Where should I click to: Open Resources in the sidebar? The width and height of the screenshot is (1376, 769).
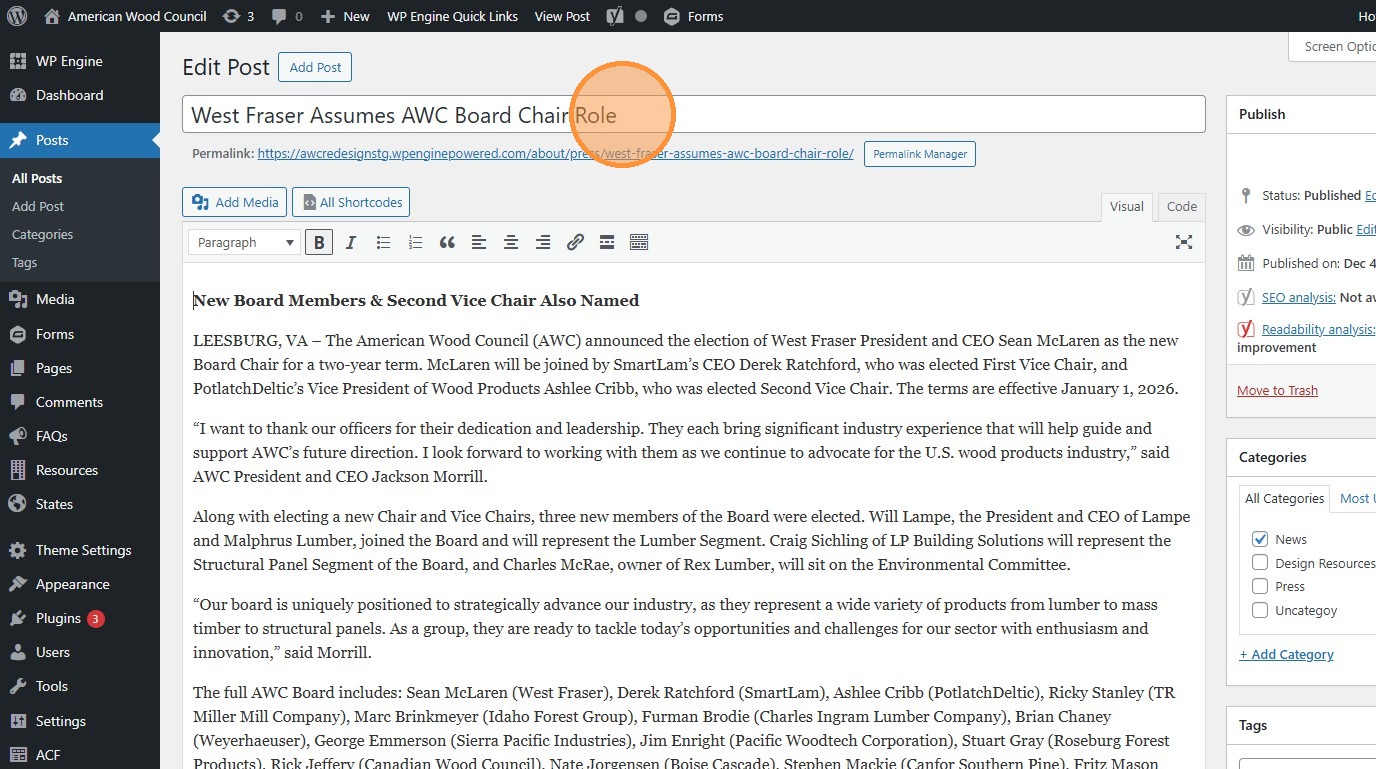[80, 470]
